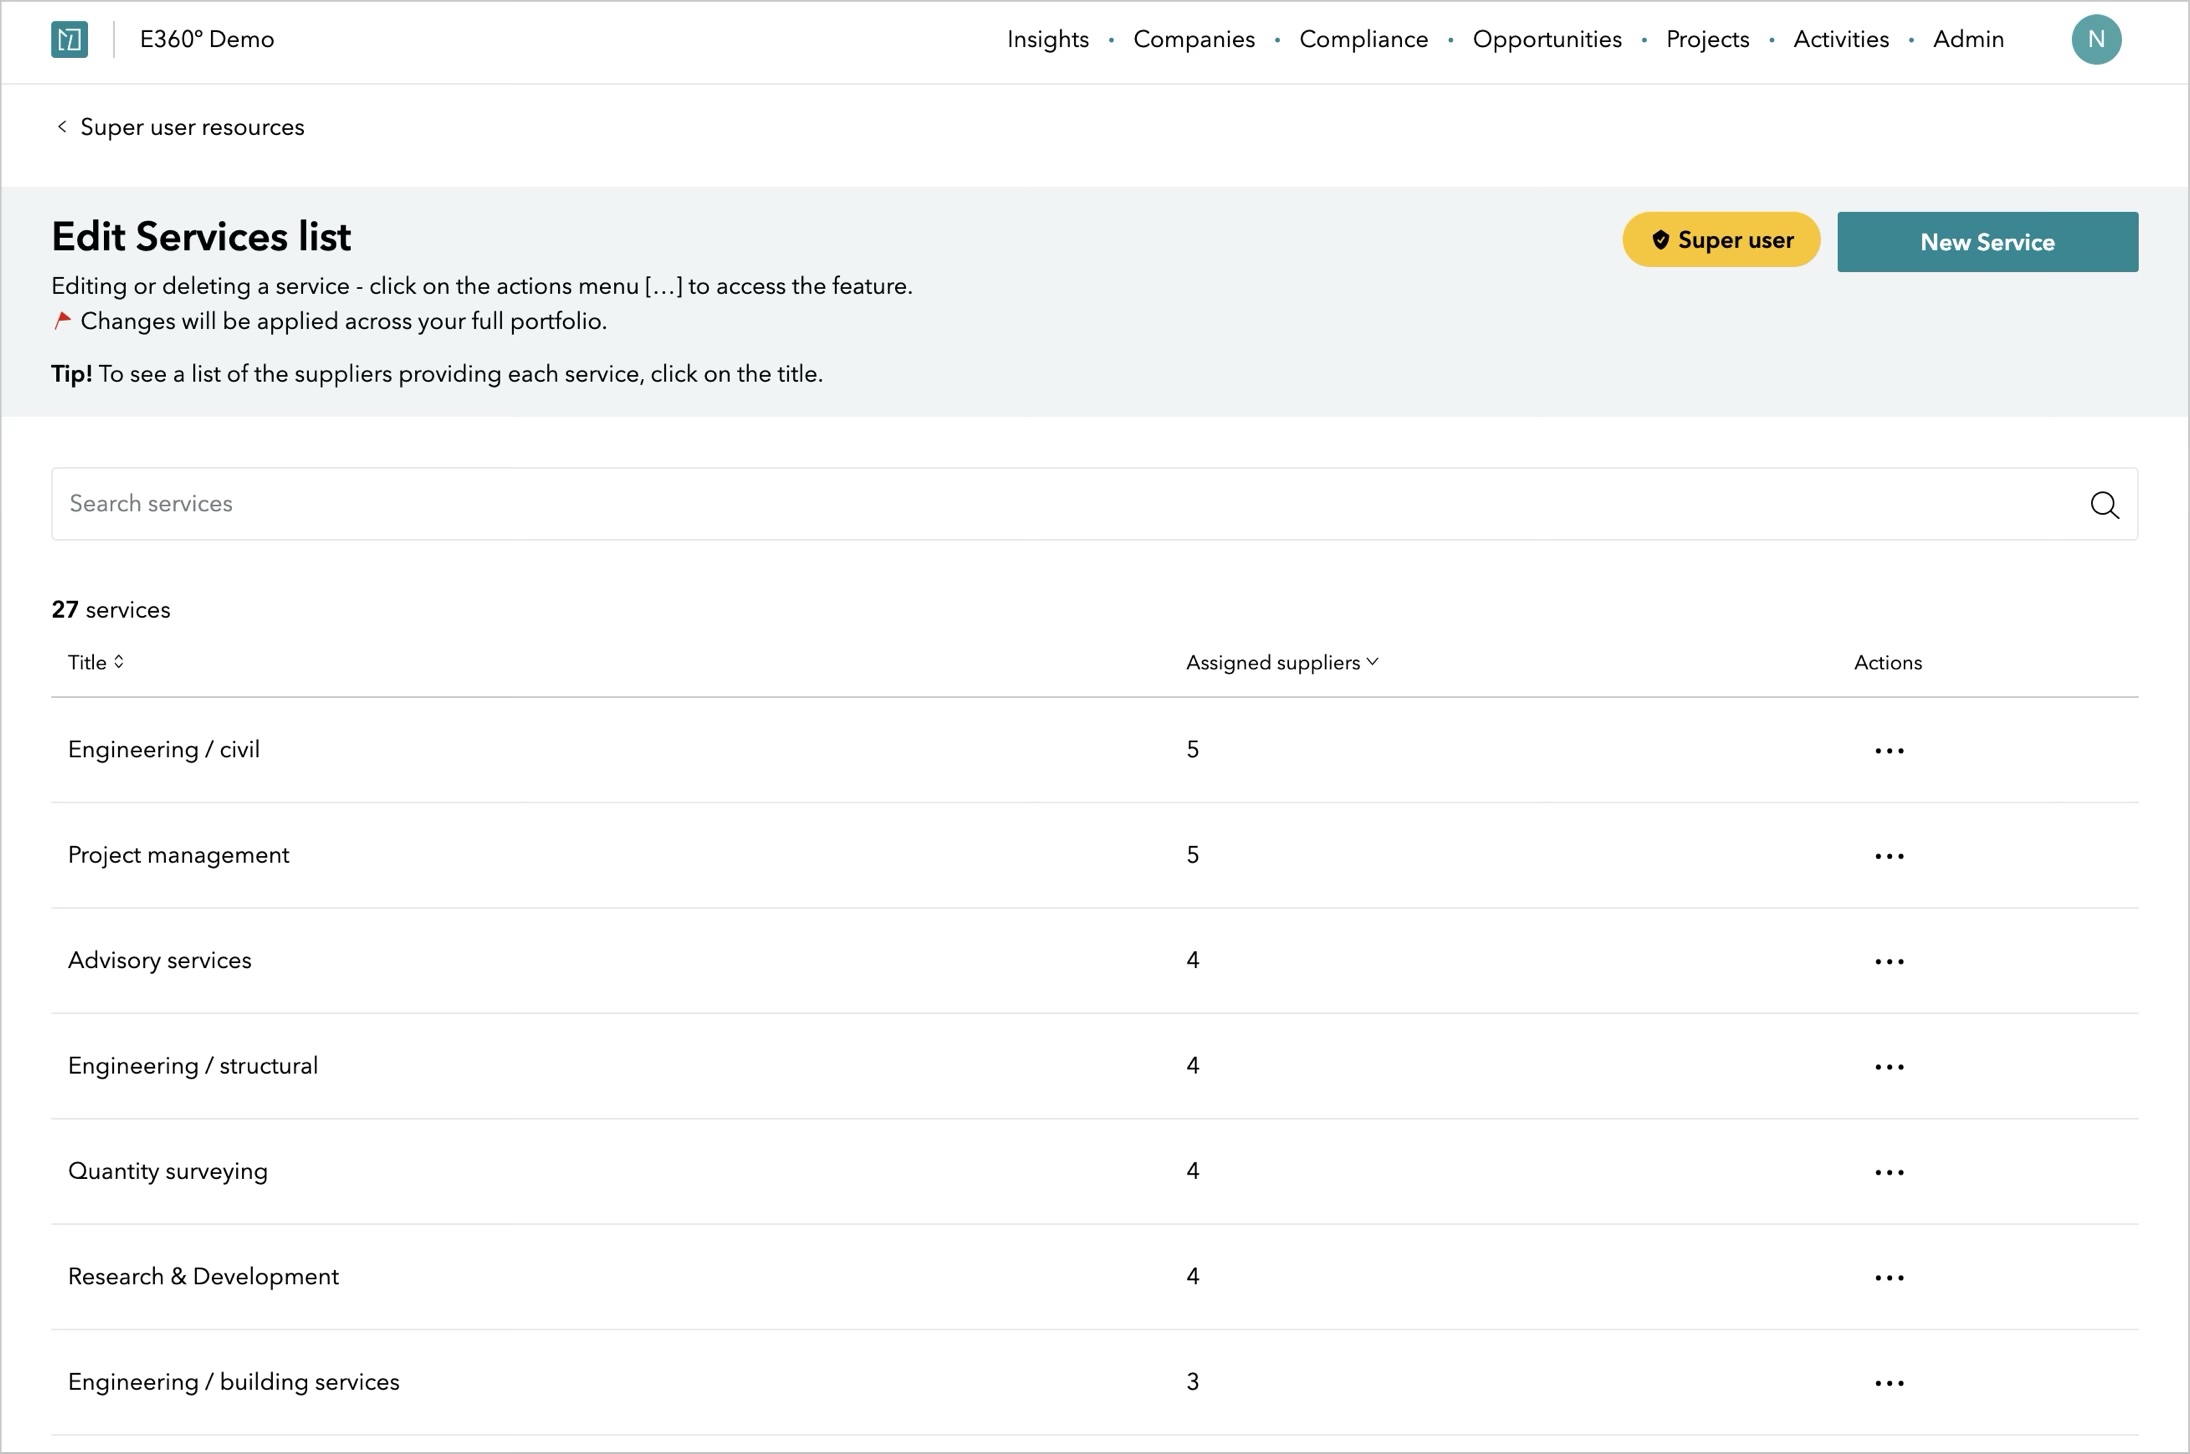This screenshot has height=1454, width=2190.
Task: Click the search magnifier icon
Action: [x=2104, y=505]
